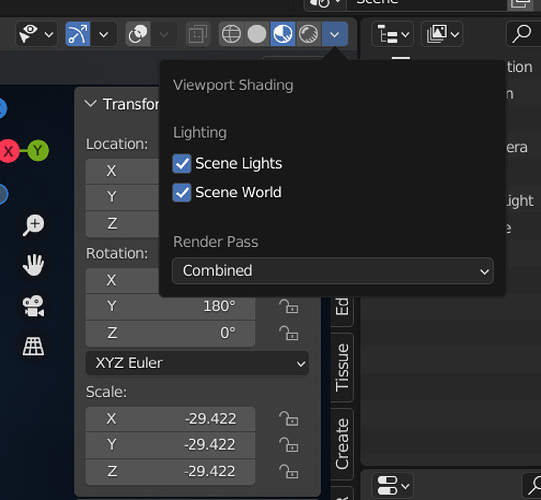Switch to Material Preview shading

(x=283, y=34)
